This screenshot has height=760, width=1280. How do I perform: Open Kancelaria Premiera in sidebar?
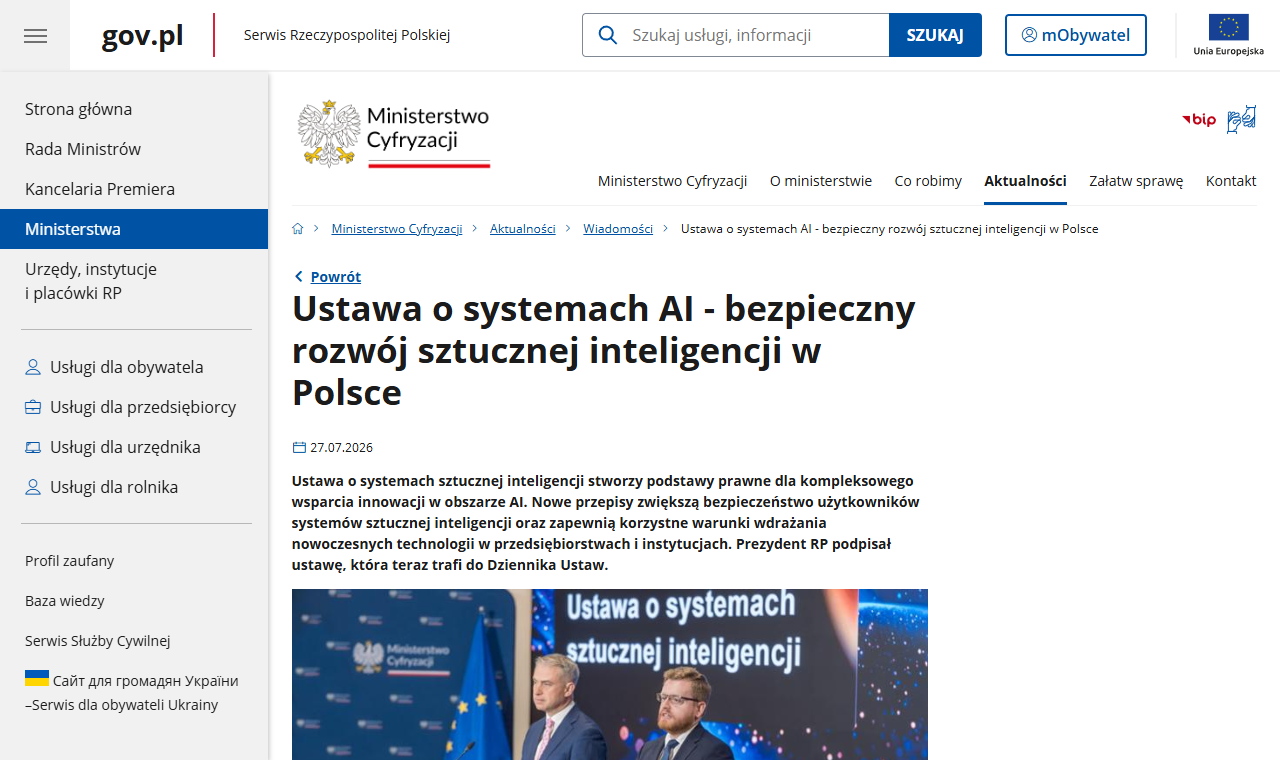tap(134, 189)
